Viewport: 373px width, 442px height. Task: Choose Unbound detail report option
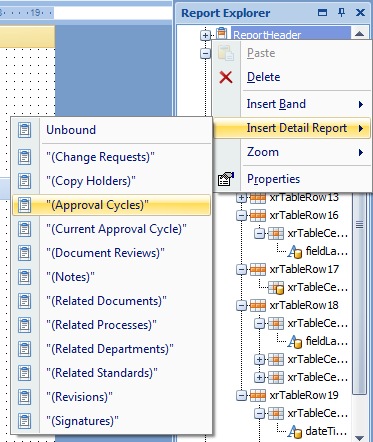pos(111,130)
